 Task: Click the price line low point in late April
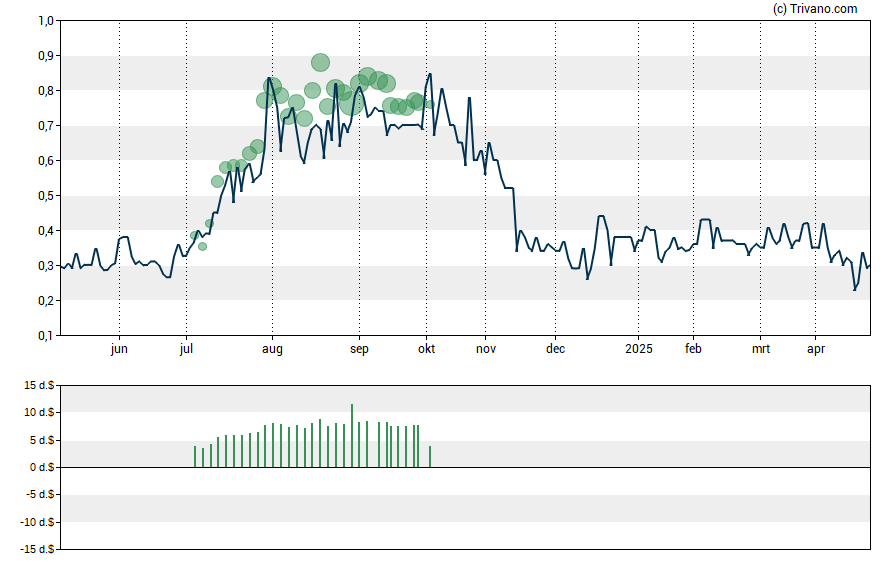(x=855, y=290)
